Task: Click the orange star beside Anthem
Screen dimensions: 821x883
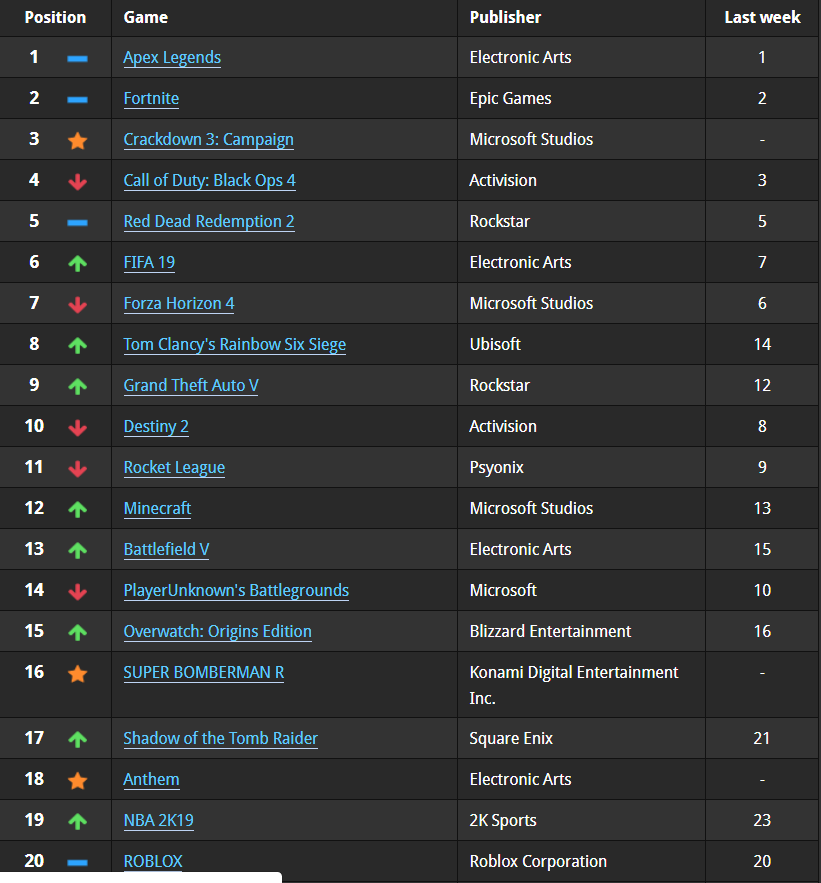Action: (77, 780)
